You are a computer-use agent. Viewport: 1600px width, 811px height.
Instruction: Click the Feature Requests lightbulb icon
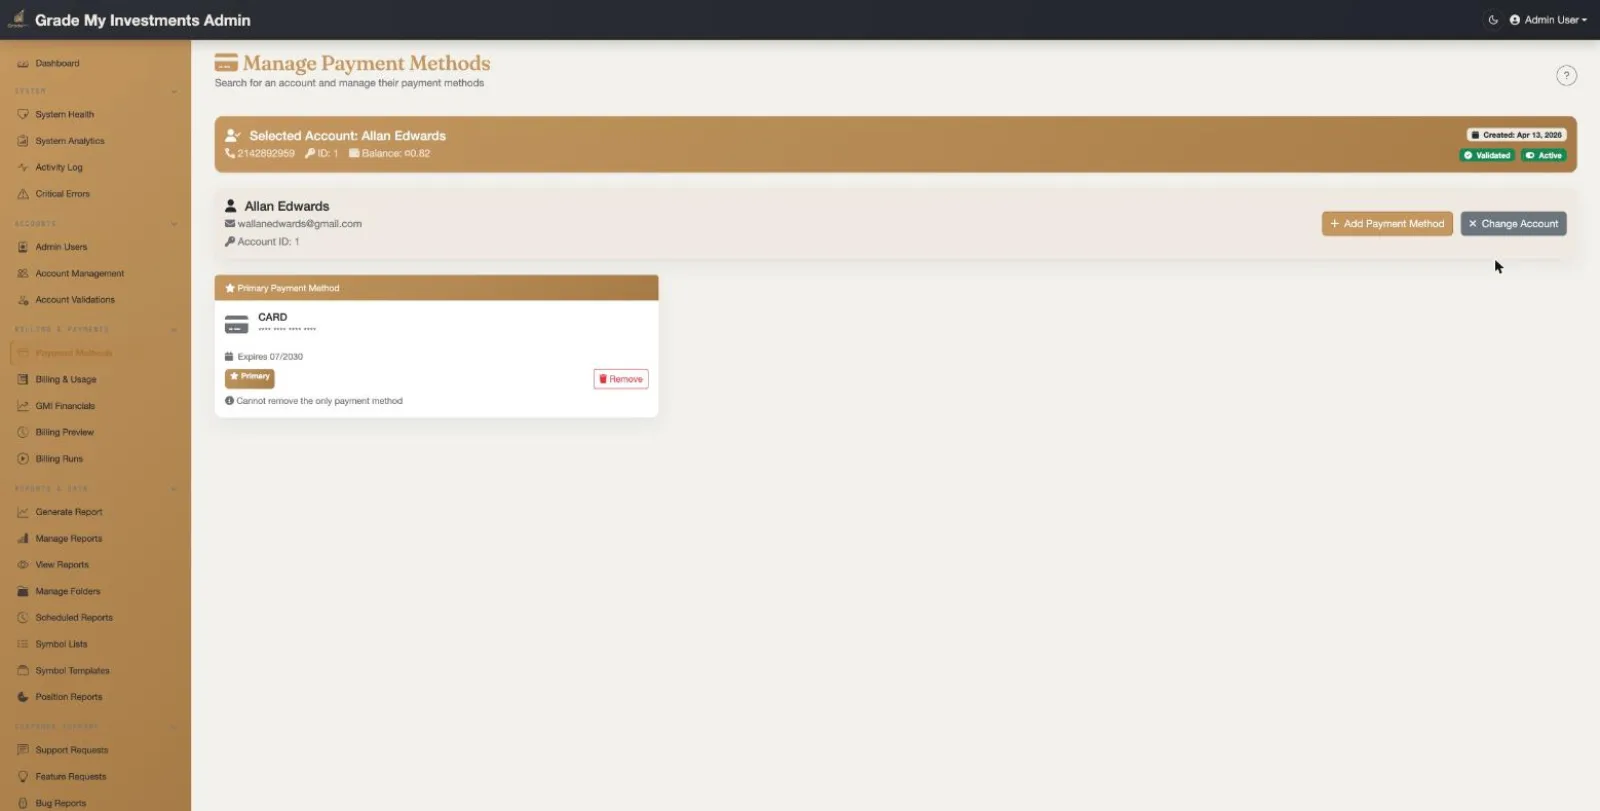click(23, 777)
